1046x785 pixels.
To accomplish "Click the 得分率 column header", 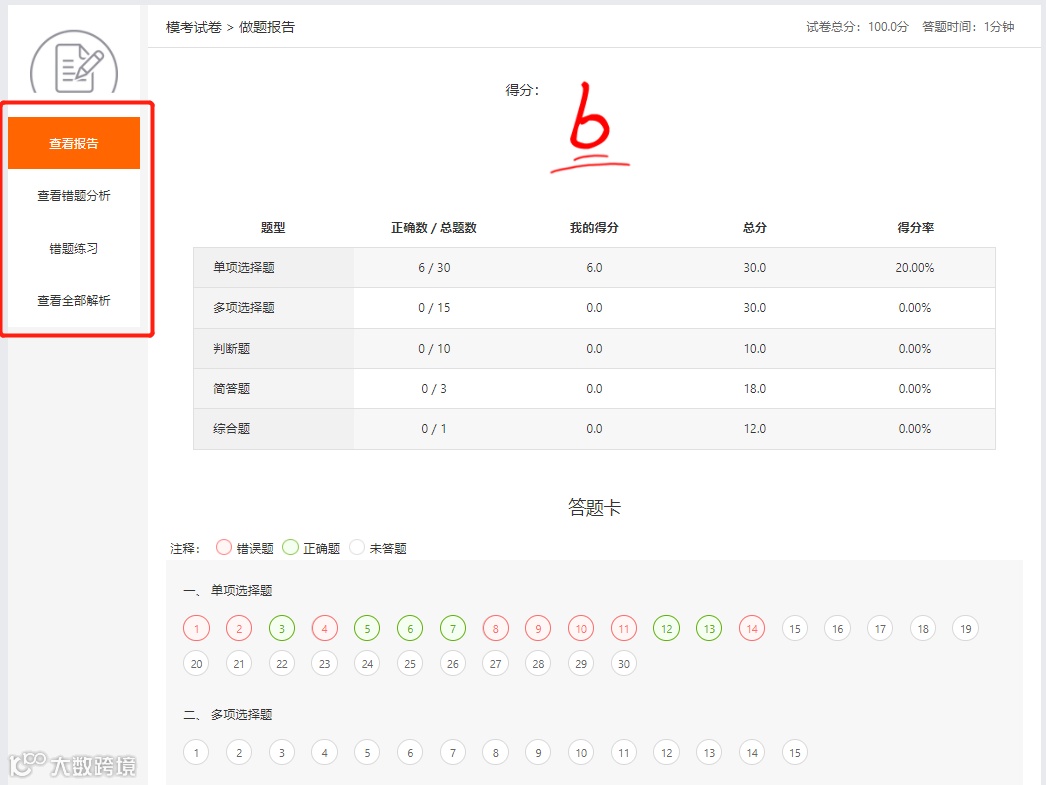I will 915,227.
